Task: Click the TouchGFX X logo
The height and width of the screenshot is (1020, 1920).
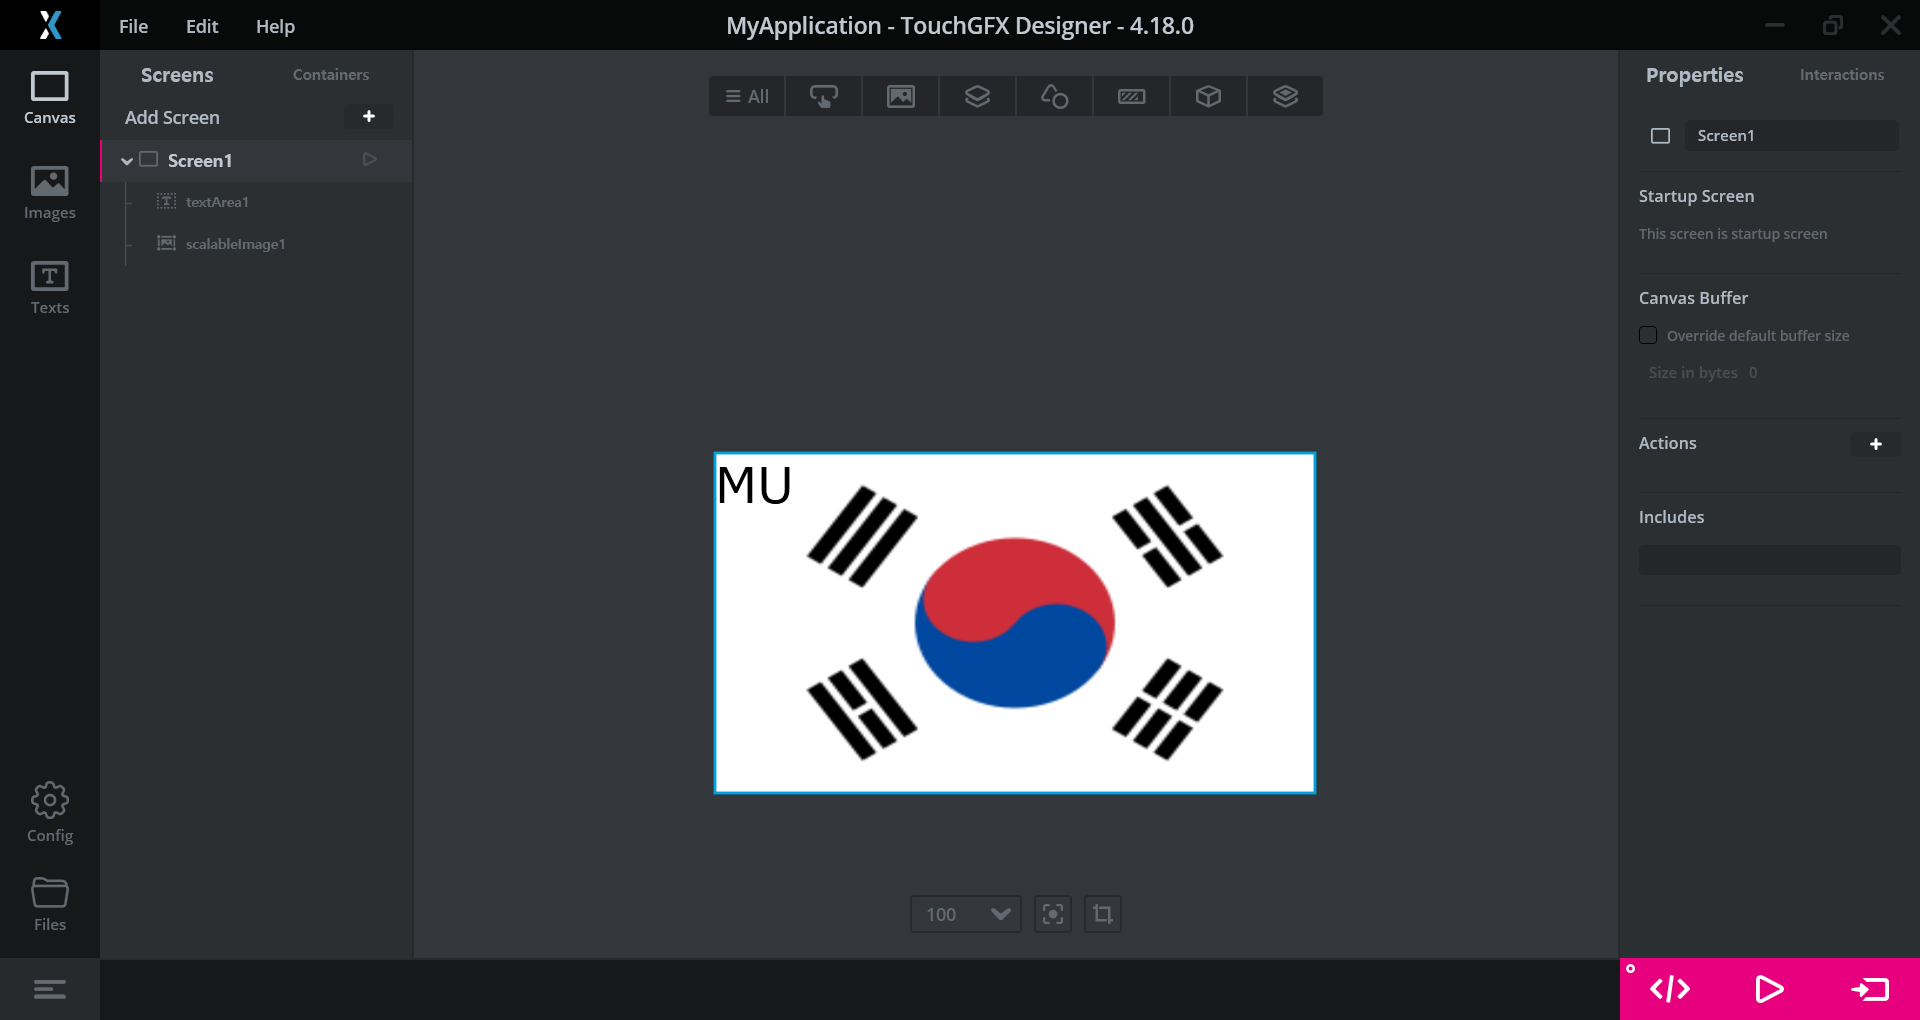Action: pyautogui.click(x=50, y=25)
